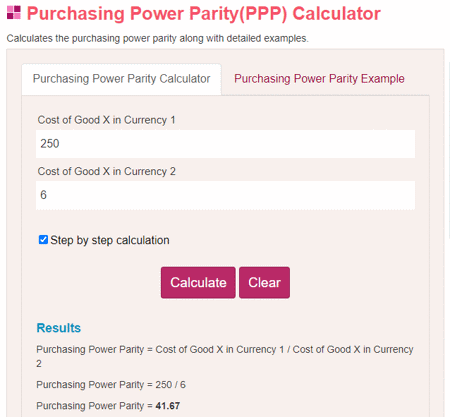Viewport: 450px width, 417px height.
Task: Switch to the Purchasing Power Parity Example tab
Action: pos(319,79)
